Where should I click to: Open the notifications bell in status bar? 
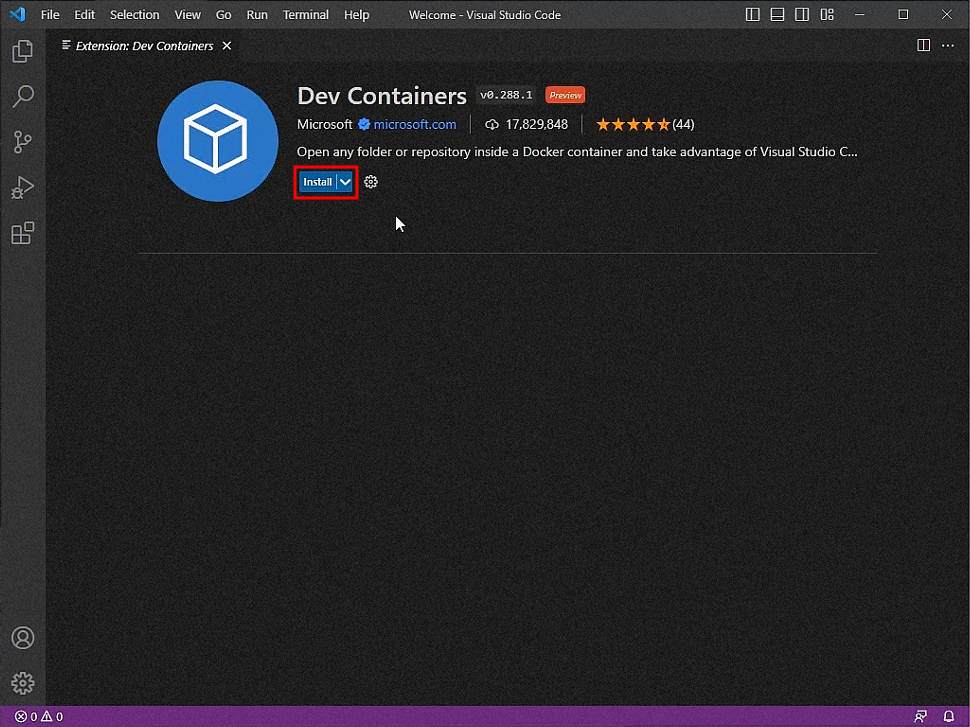[948, 716]
